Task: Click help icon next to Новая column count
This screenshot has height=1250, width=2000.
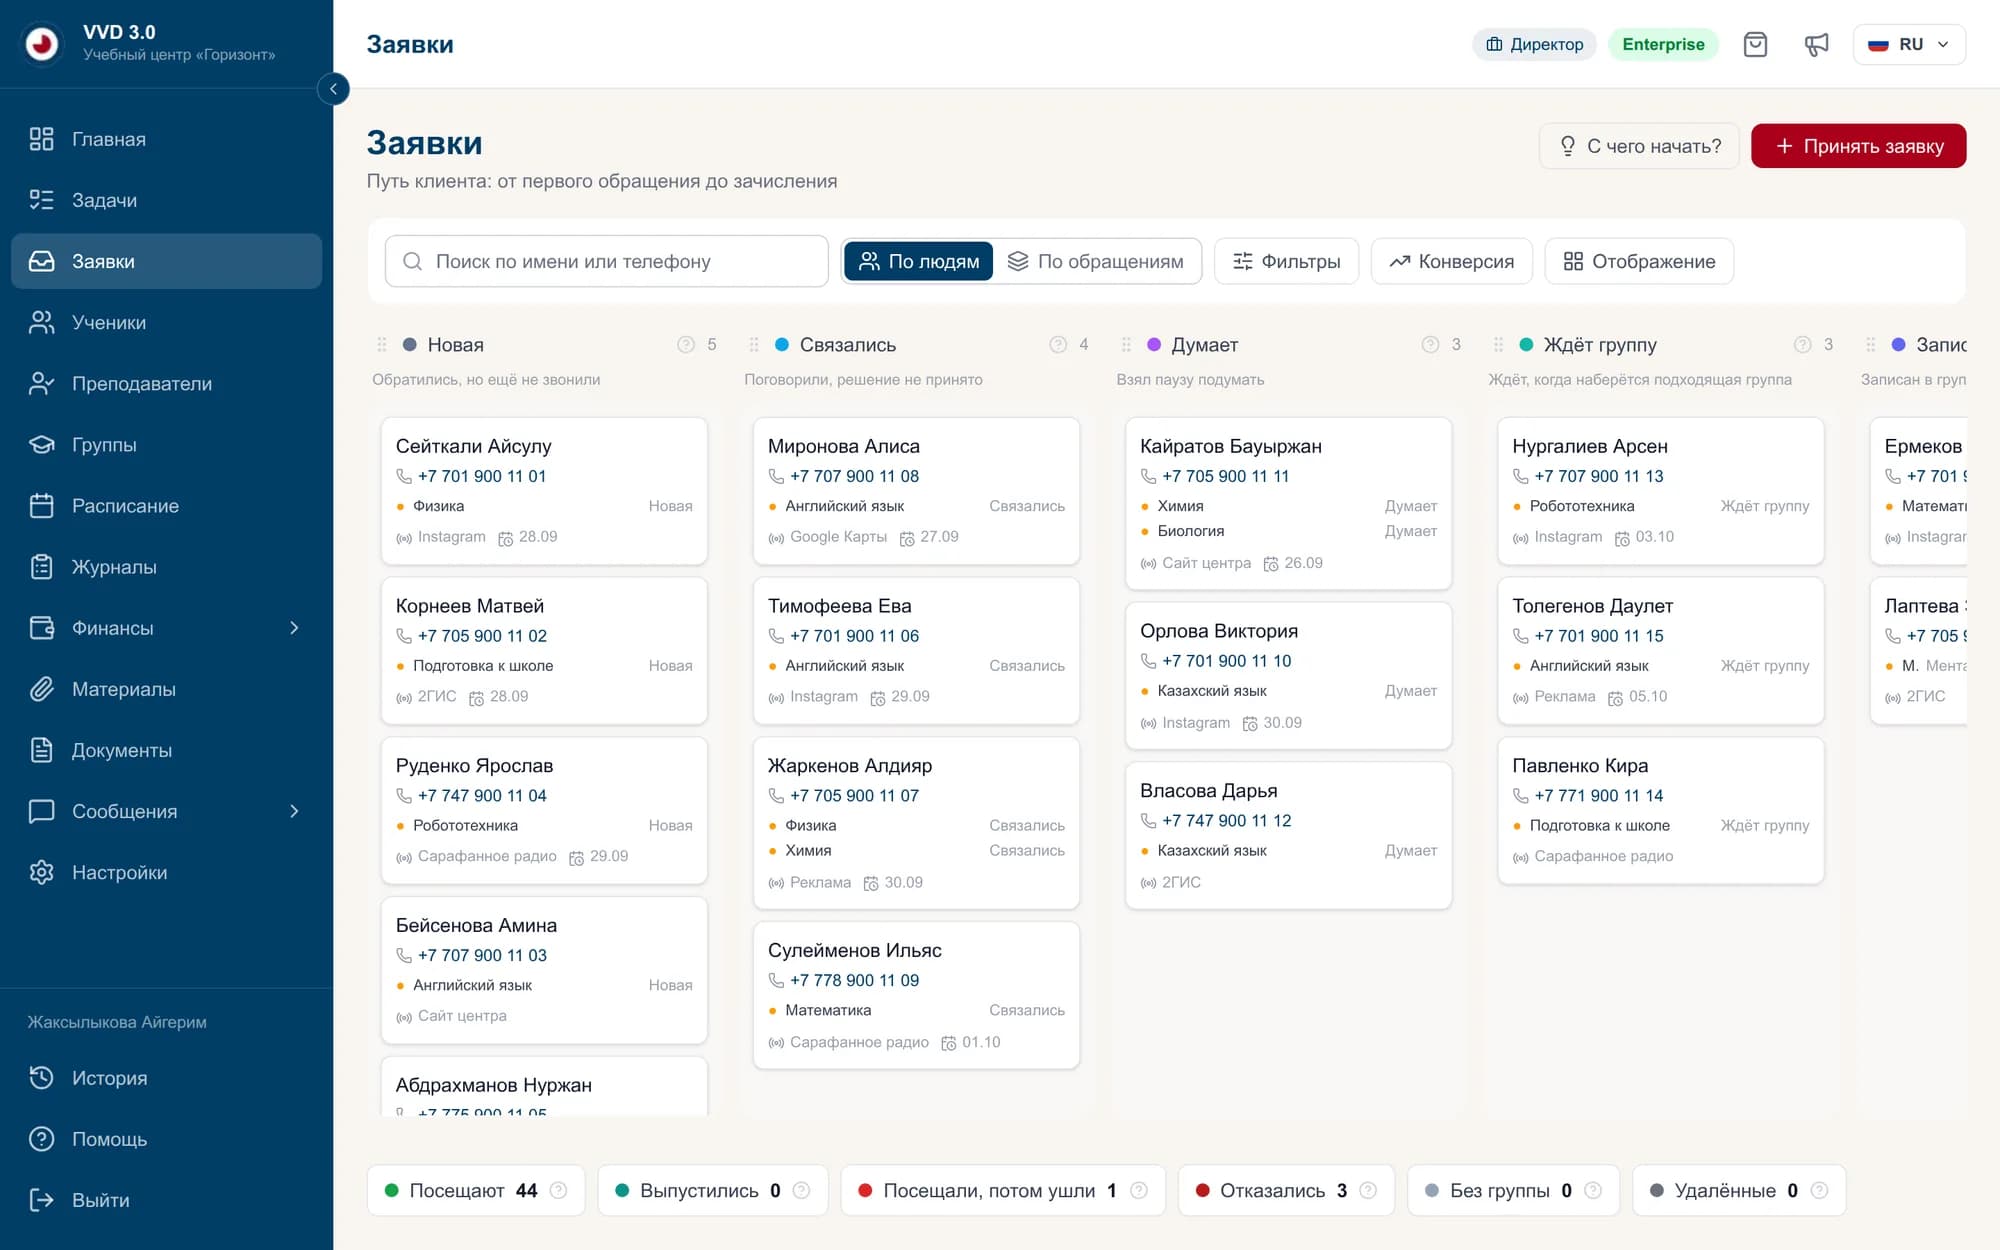Action: (686, 344)
